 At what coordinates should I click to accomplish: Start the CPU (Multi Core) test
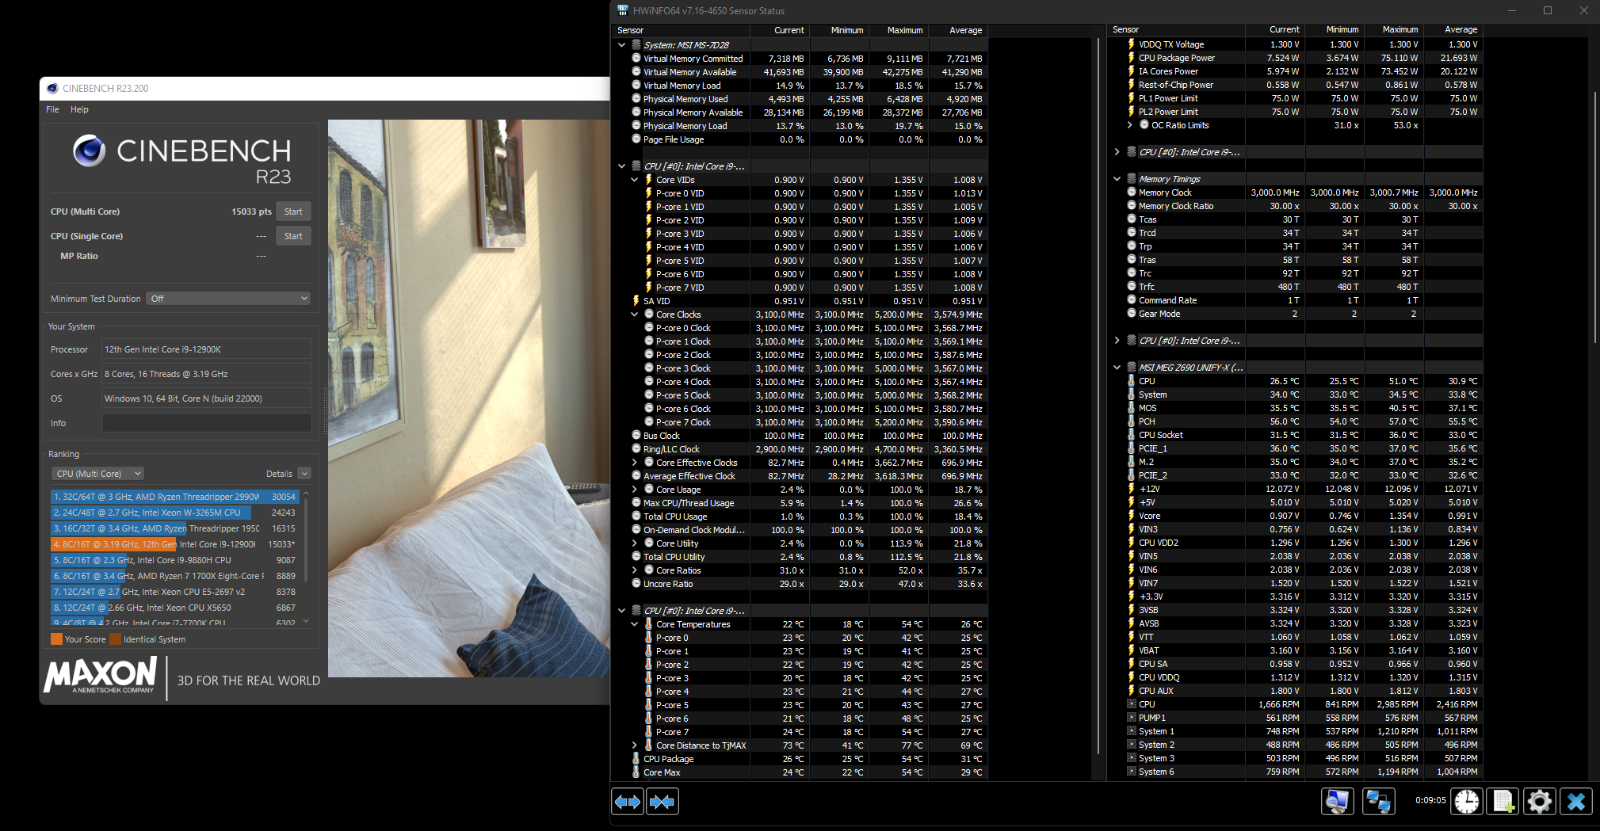point(293,212)
